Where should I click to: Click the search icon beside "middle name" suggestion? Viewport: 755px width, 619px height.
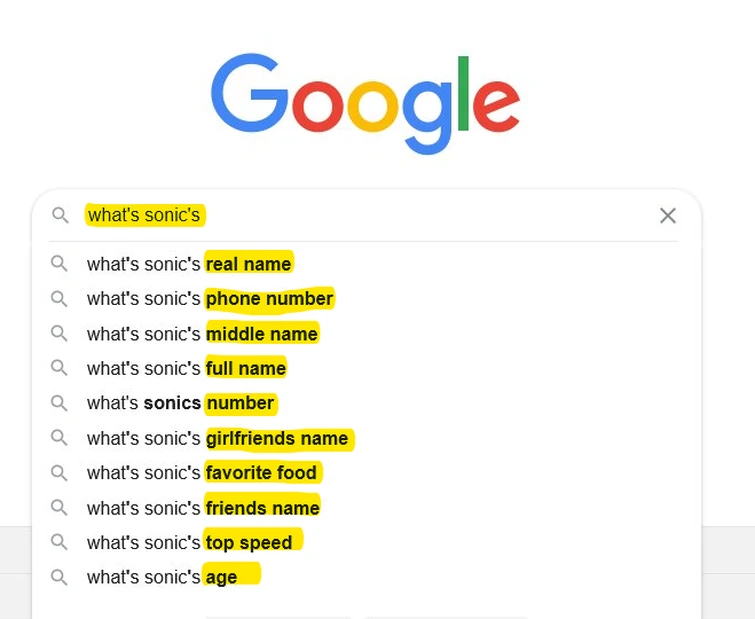(x=60, y=333)
